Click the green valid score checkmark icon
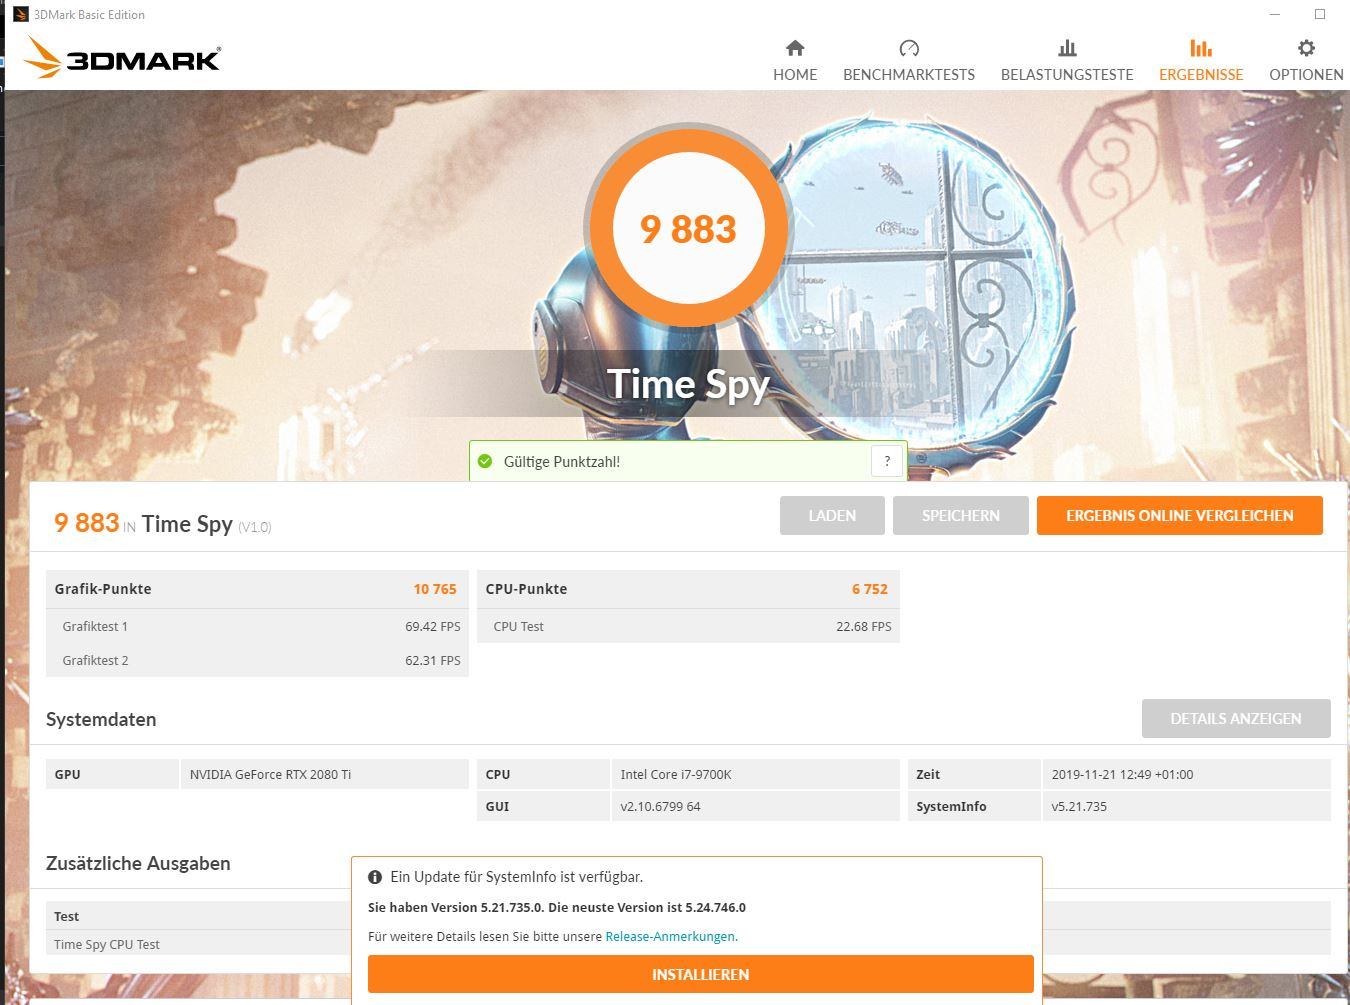 (x=485, y=461)
